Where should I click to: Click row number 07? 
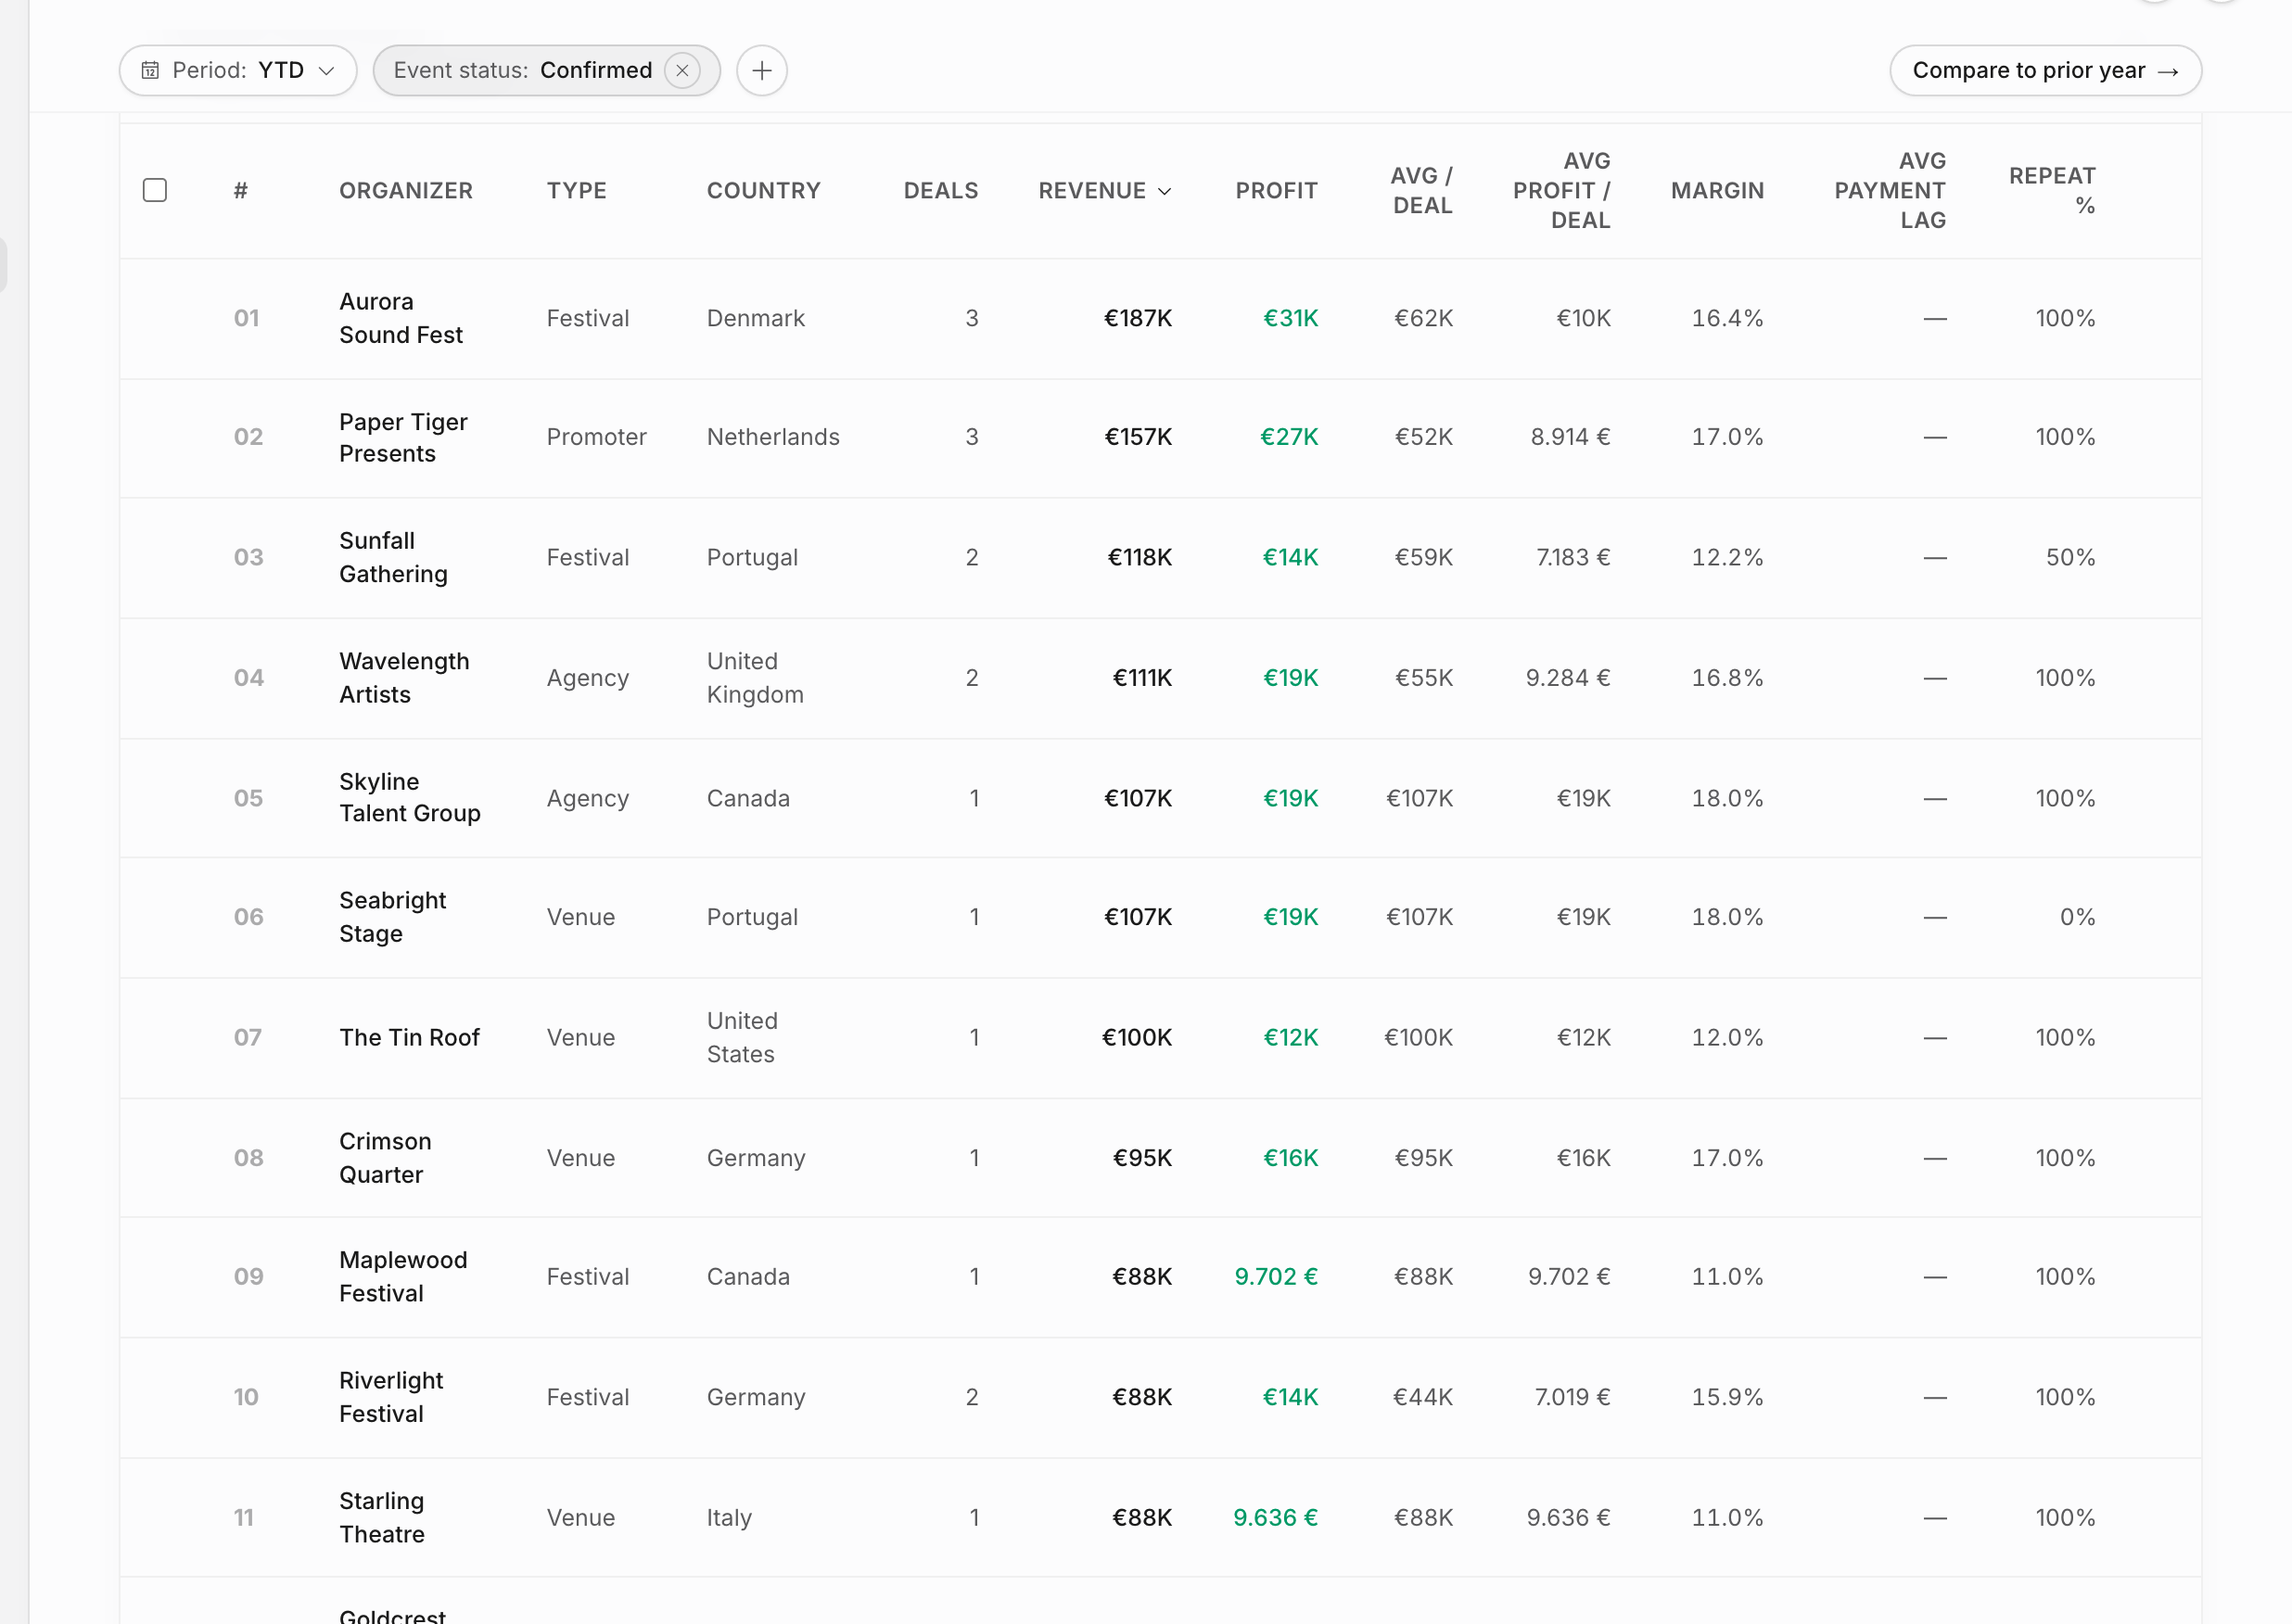247,1037
